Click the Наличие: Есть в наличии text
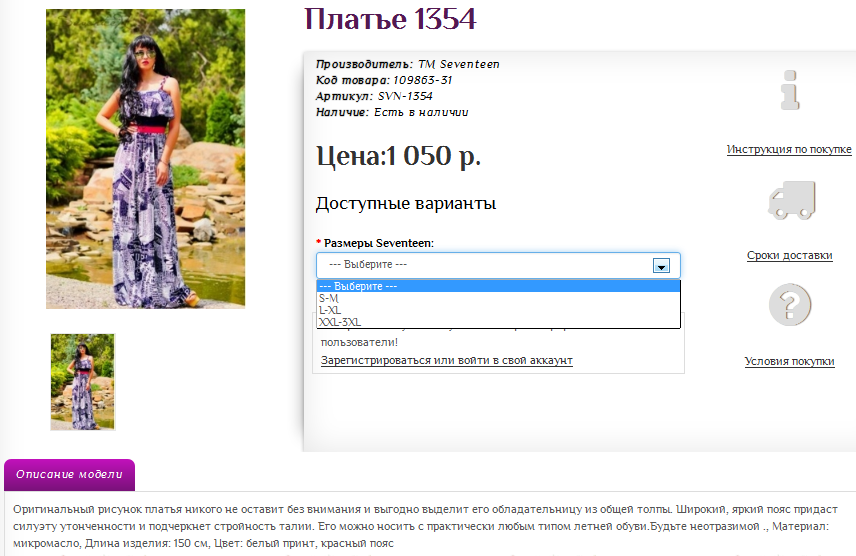Image resolution: width=856 pixels, height=556 pixels. click(x=392, y=113)
